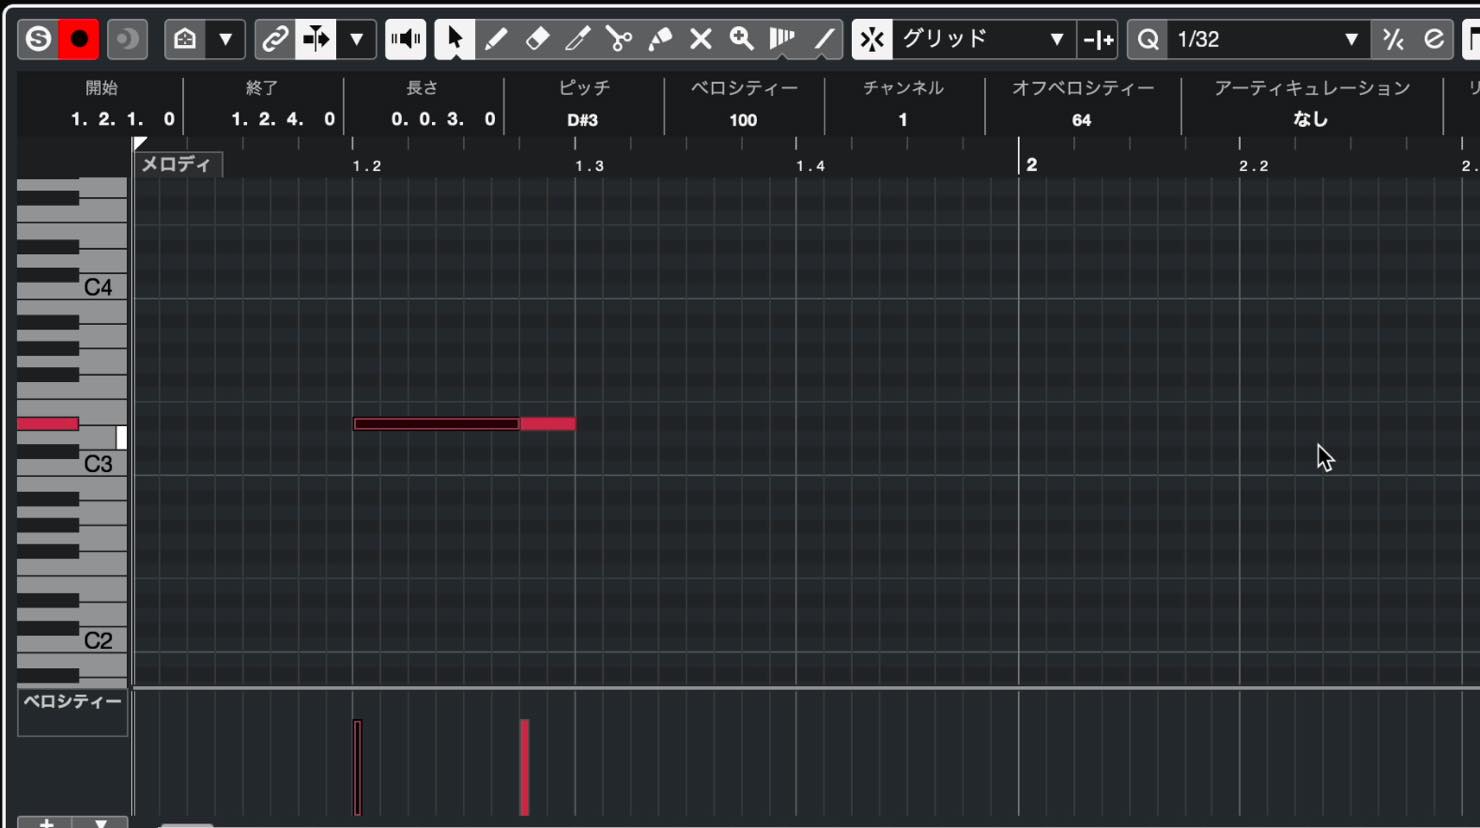Image resolution: width=1480 pixels, height=828 pixels.
Task: Select the Object Selection arrow tool
Action: click(x=455, y=39)
